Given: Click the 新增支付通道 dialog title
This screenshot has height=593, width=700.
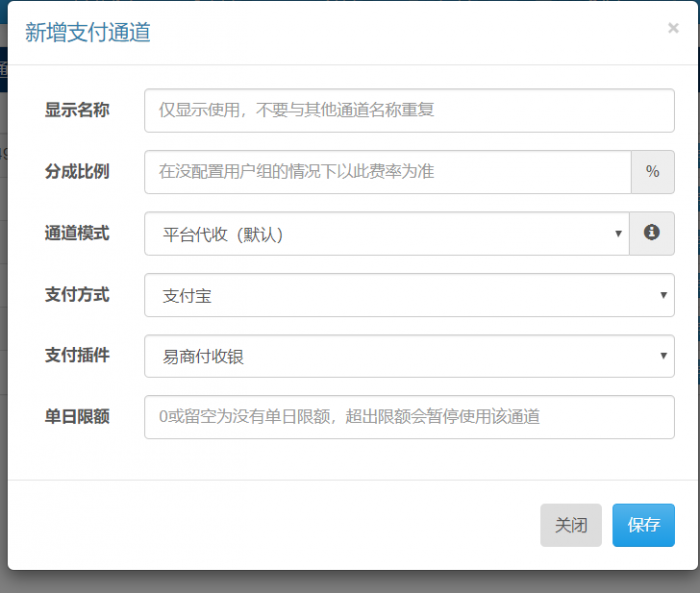Looking at the screenshot, I should click(x=88, y=32).
